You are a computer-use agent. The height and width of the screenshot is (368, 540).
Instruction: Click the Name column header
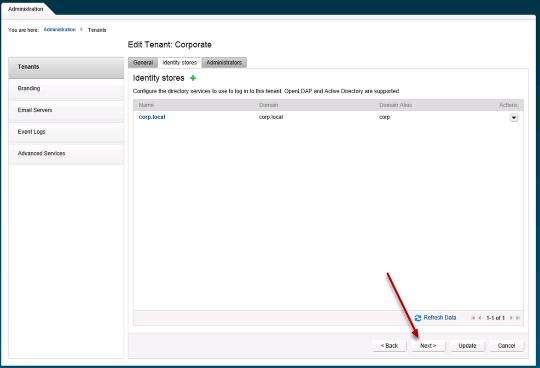tap(146, 105)
